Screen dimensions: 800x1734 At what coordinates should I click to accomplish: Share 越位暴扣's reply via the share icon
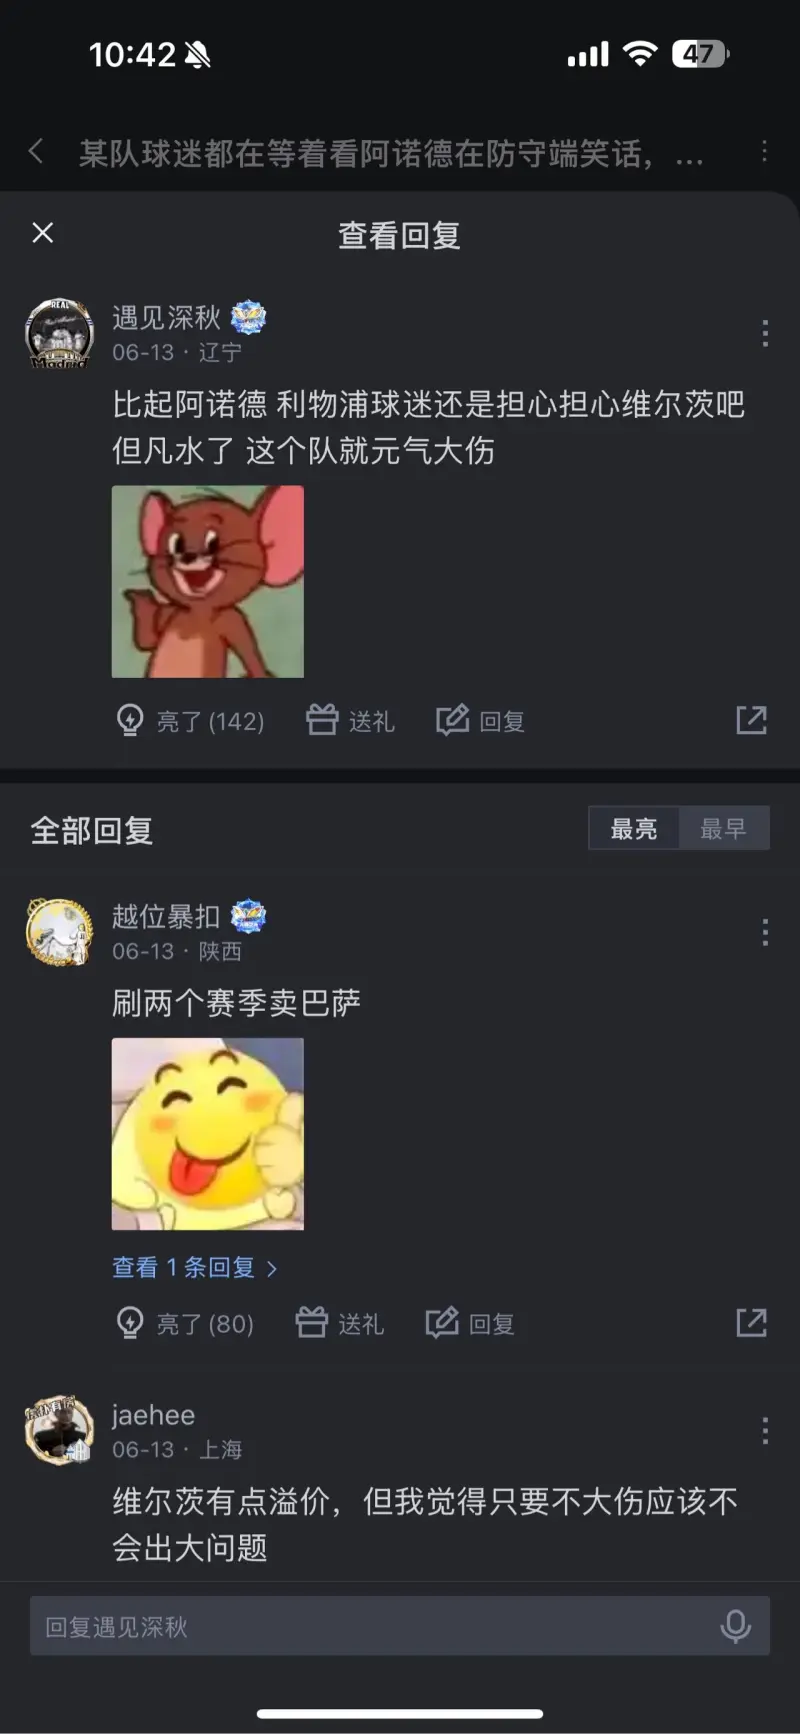751,1323
